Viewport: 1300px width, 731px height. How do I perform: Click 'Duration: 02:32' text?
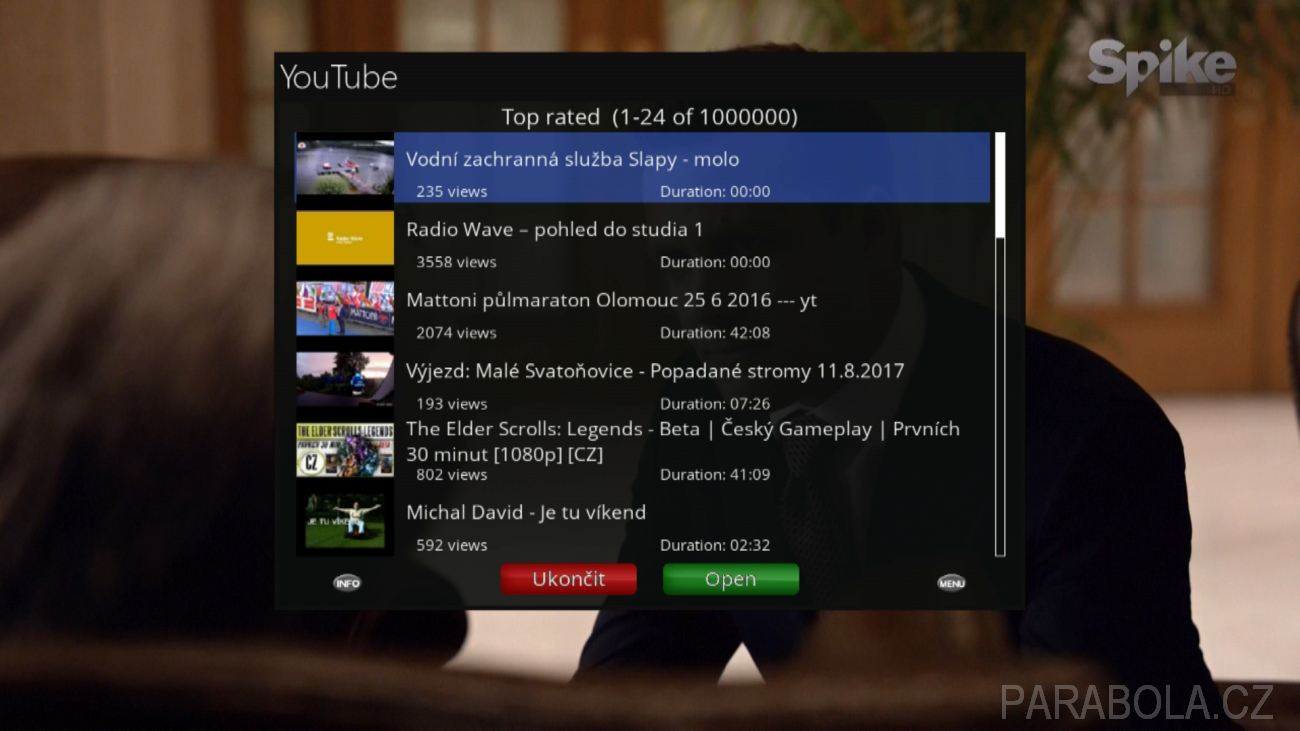pos(715,546)
